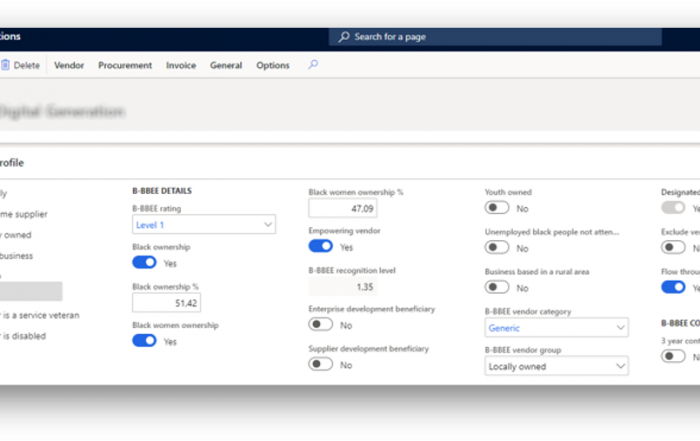The width and height of the screenshot is (700, 441).
Task: Toggle the Empowering vendor switch
Action: coord(321,246)
